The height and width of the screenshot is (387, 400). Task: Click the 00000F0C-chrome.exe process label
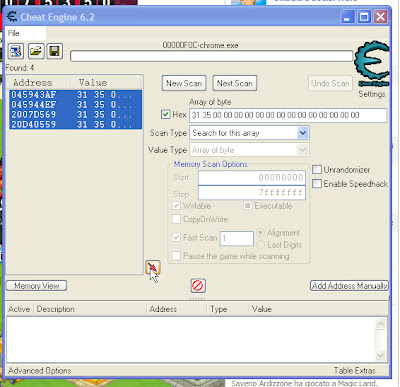click(x=200, y=45)
